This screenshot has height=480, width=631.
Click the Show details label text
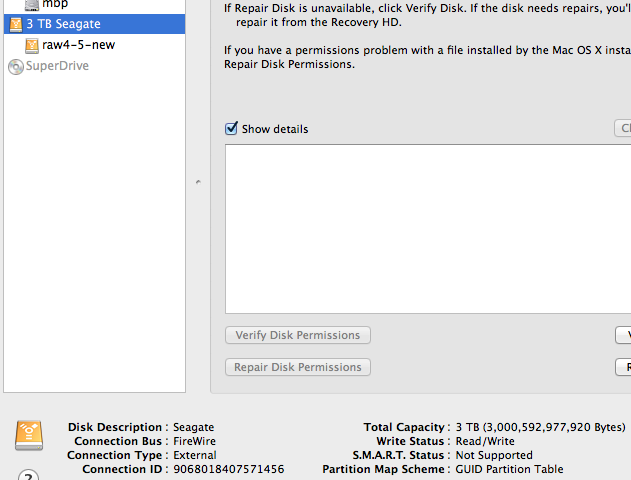275,129
